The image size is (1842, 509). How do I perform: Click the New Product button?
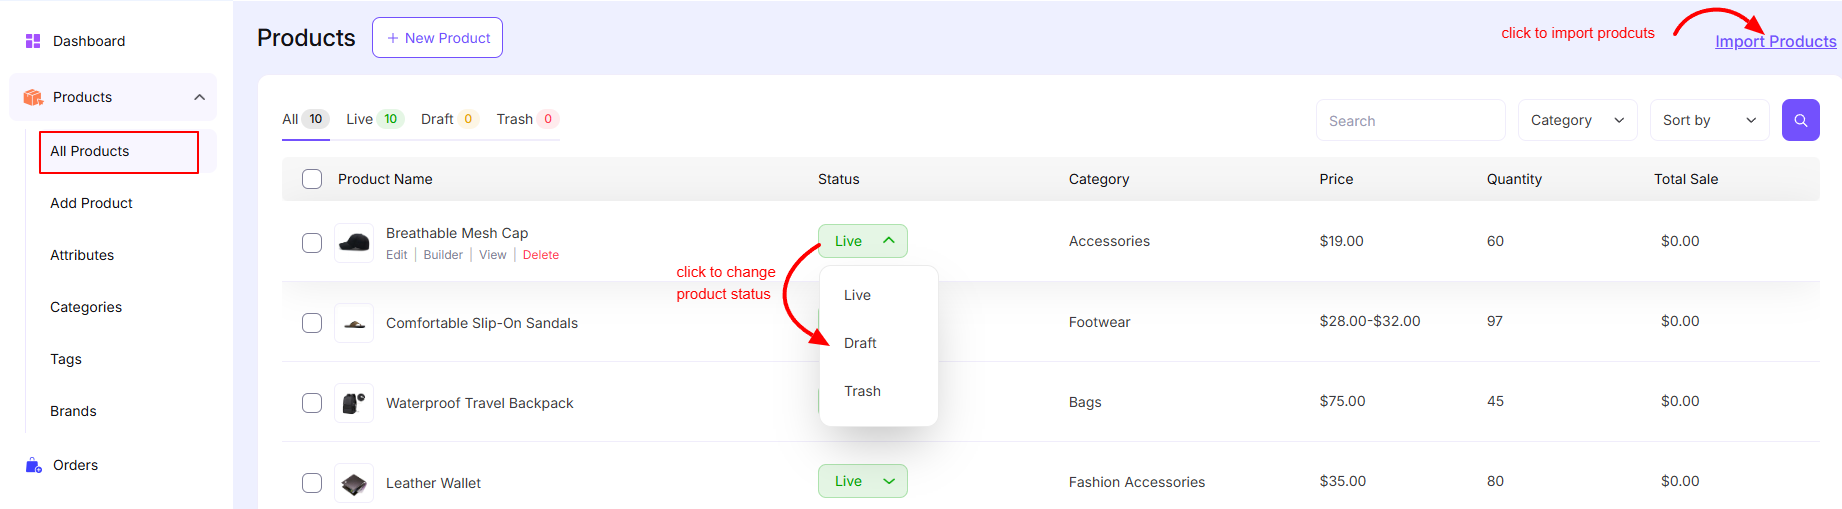pos(437,38)
